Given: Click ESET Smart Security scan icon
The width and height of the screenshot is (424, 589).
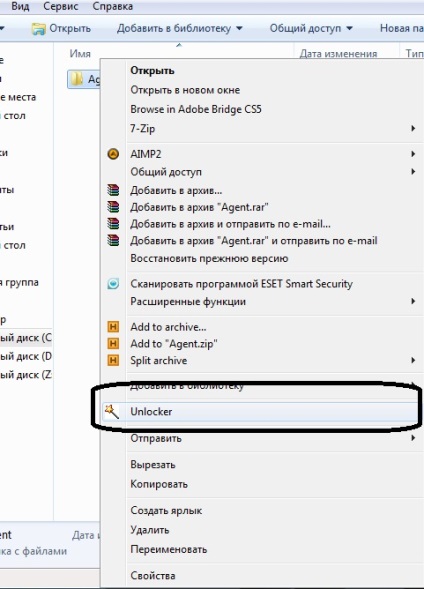Looking at the screenshot, I should (113, 284).
